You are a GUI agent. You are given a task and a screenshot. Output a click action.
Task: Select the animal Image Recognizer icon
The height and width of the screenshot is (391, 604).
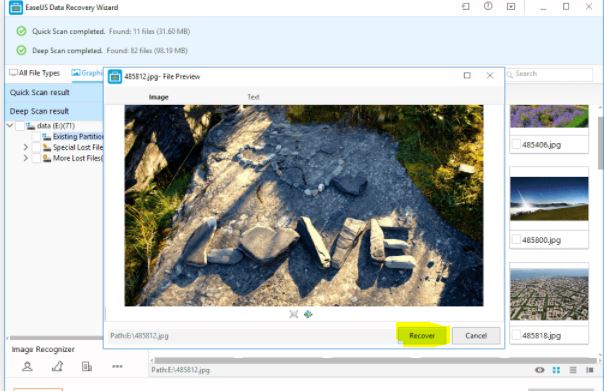tap(57, 366)
